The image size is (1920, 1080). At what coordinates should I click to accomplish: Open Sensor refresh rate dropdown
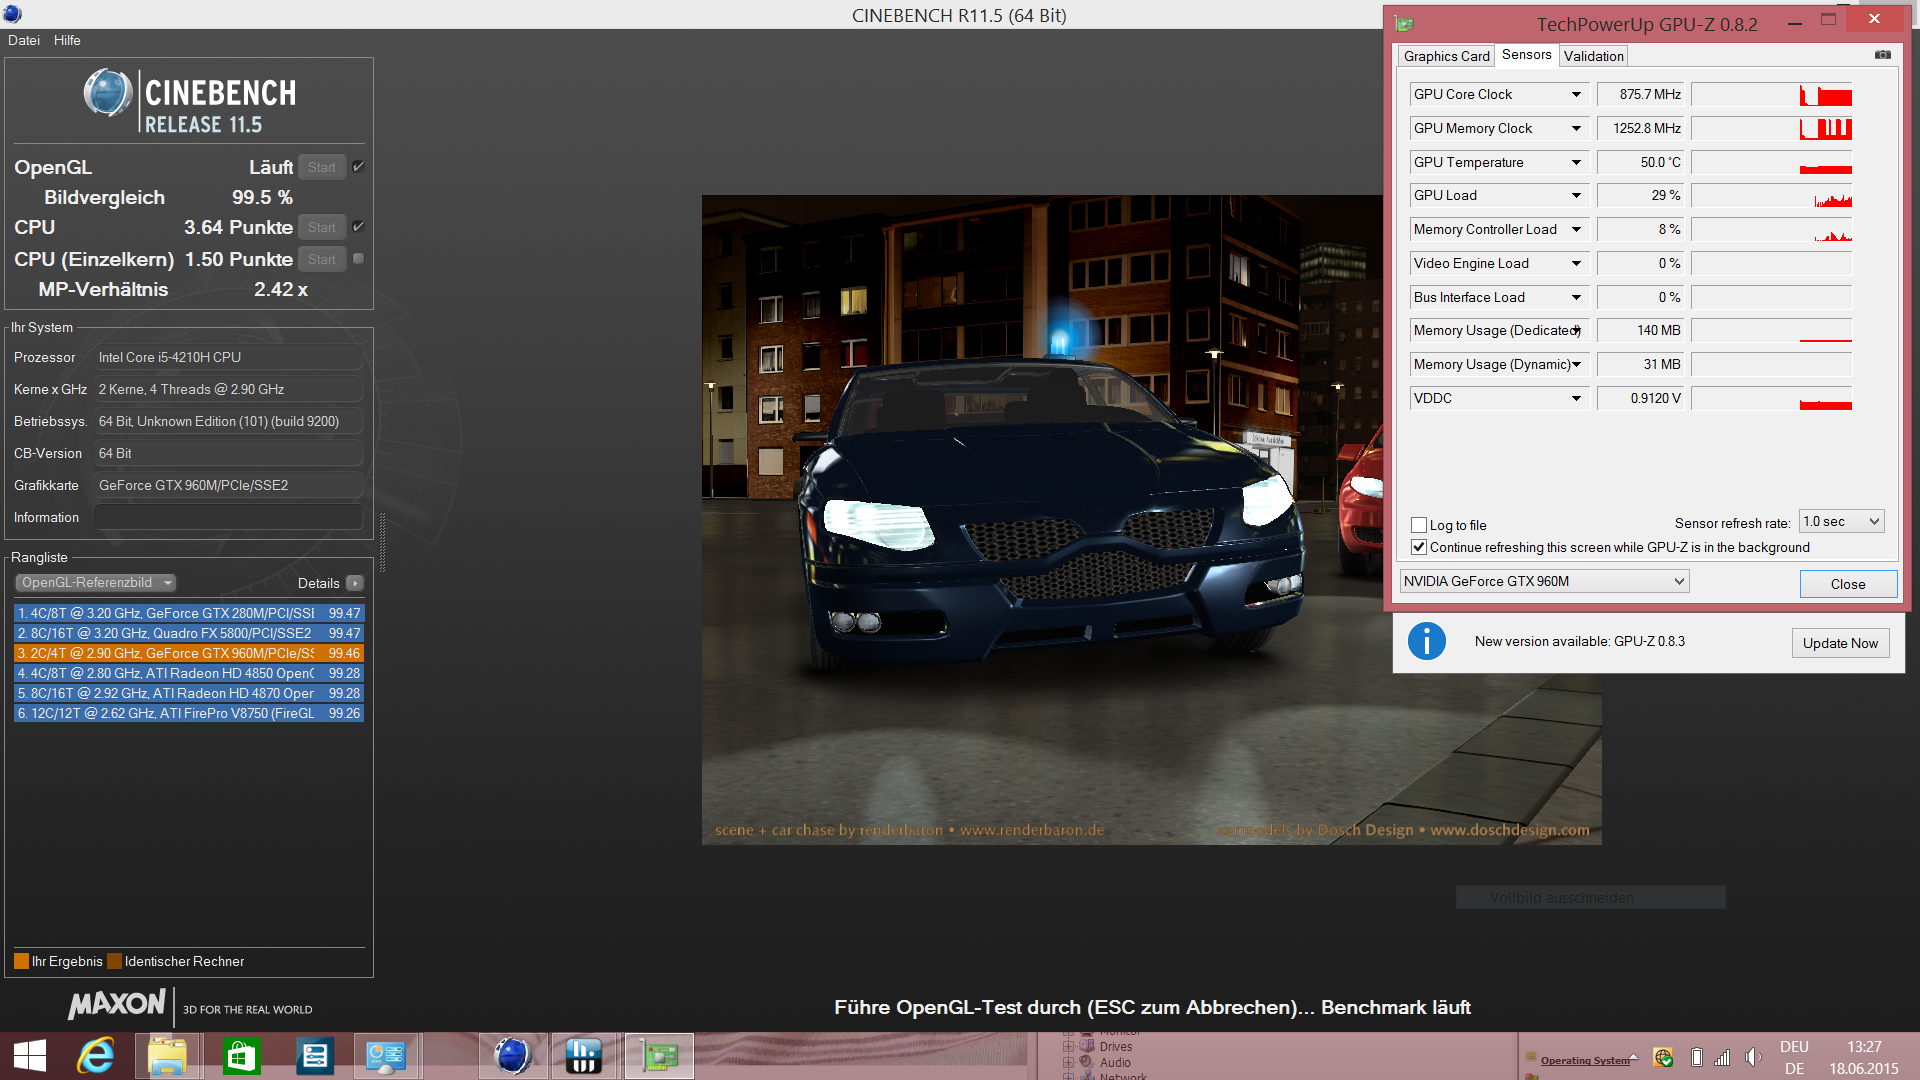[1841, 521]
